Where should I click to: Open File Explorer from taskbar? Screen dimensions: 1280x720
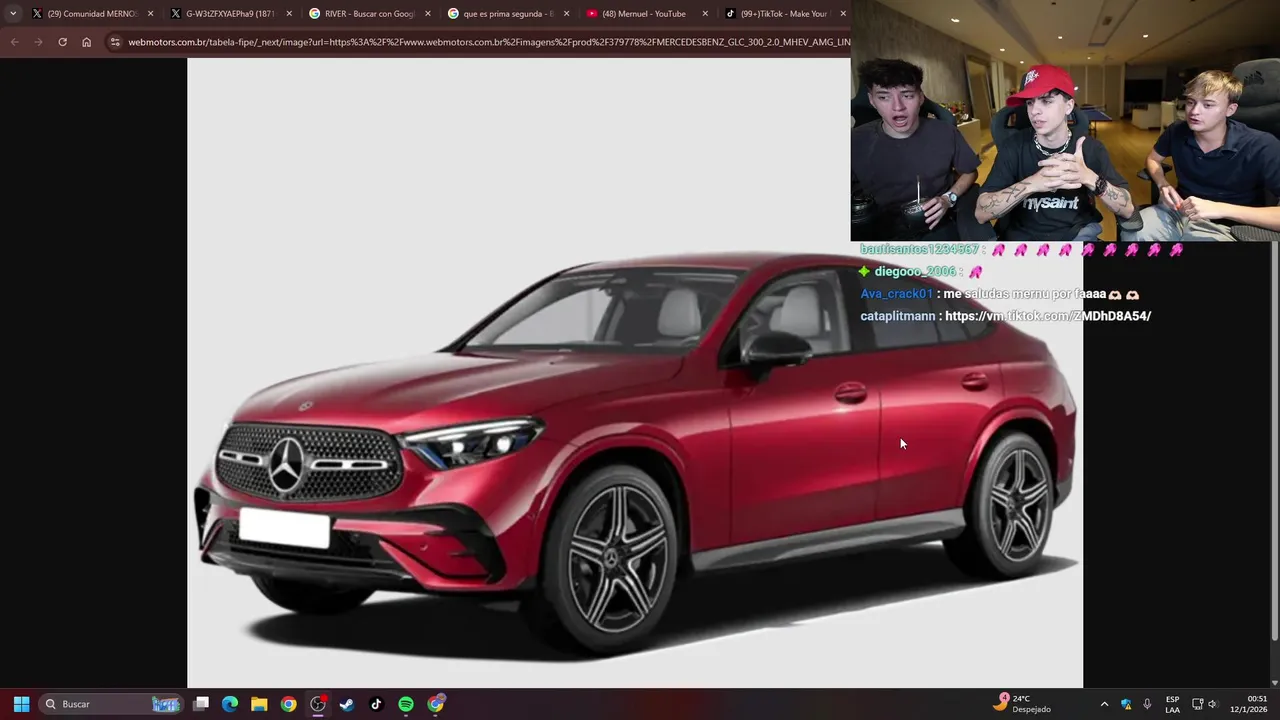click(x=259, y=704)
